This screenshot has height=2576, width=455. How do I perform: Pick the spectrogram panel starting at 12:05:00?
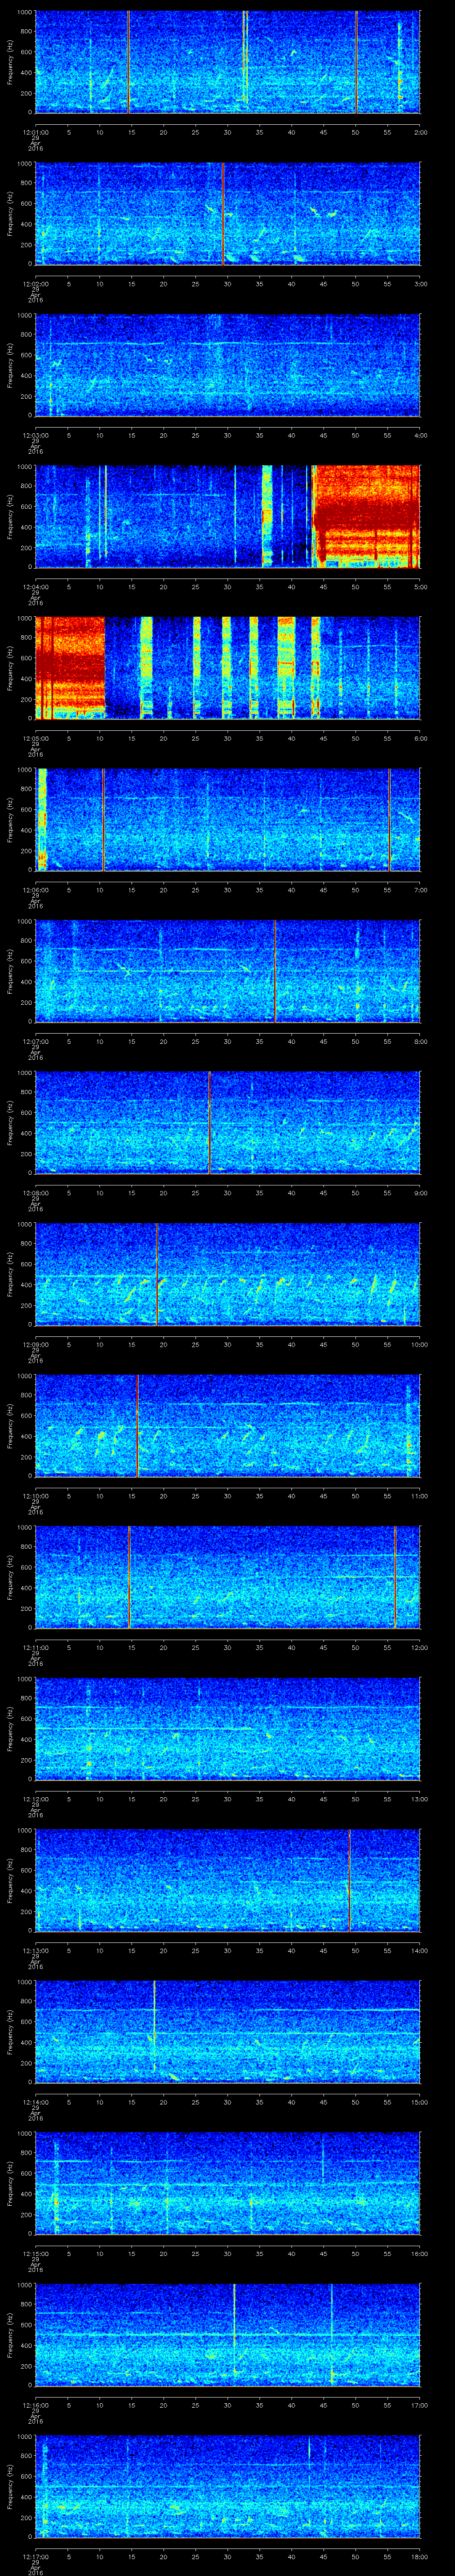[x=228, y=668]
